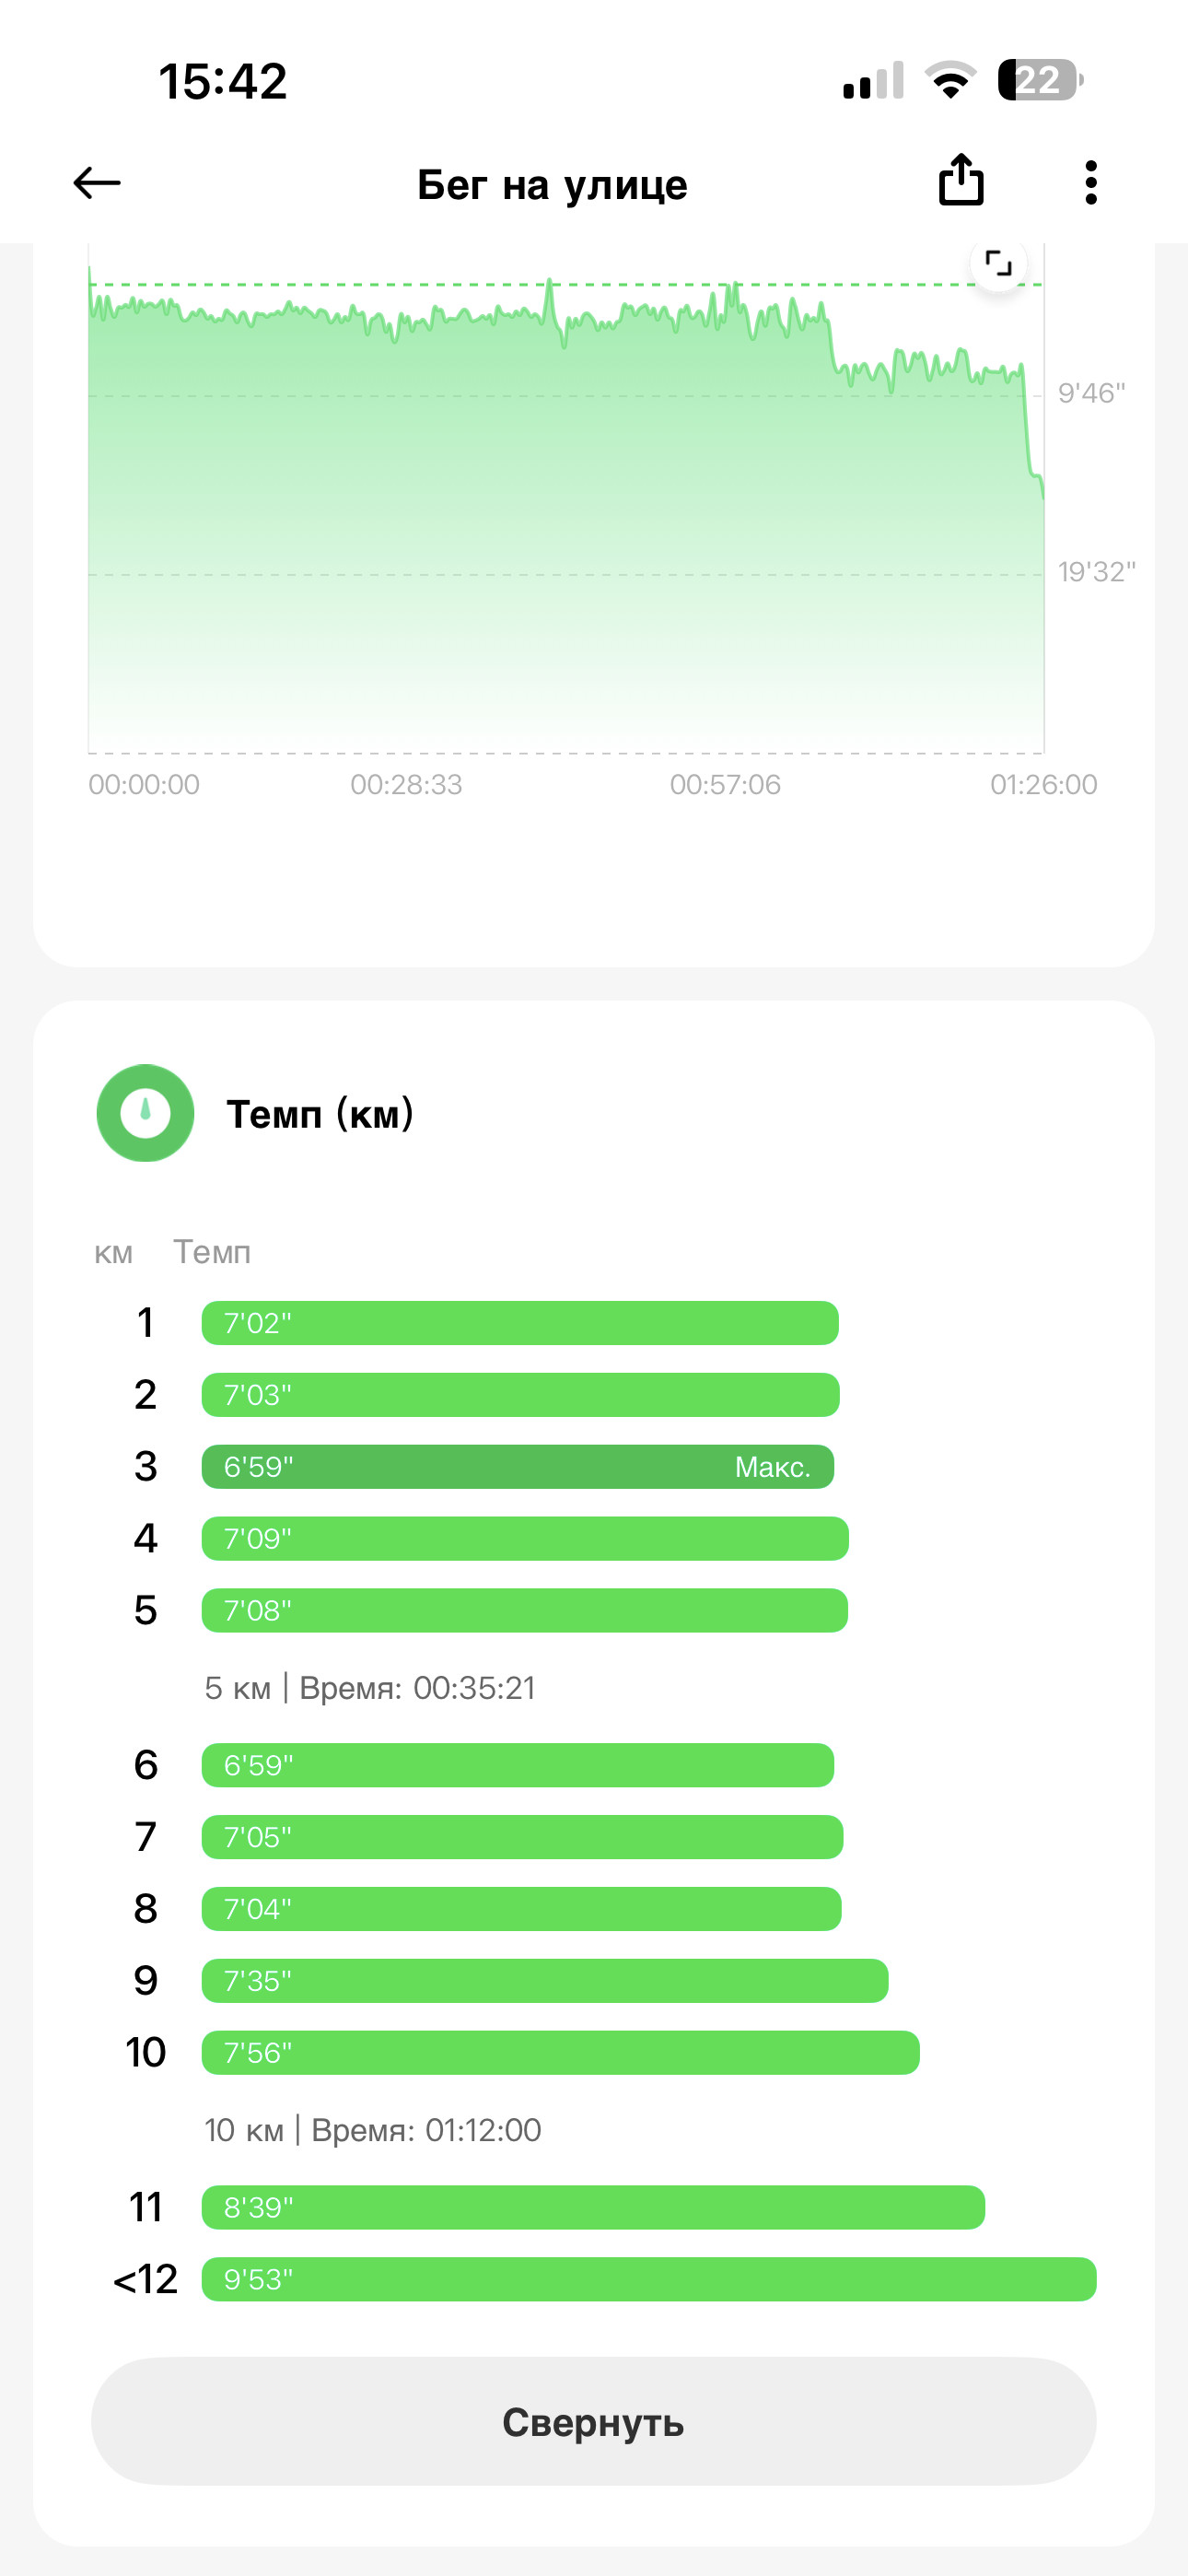Tap the kilometer 11 pace bar 8'39"
This screenshot has width=1188, height=2576.
(593, 2207)
